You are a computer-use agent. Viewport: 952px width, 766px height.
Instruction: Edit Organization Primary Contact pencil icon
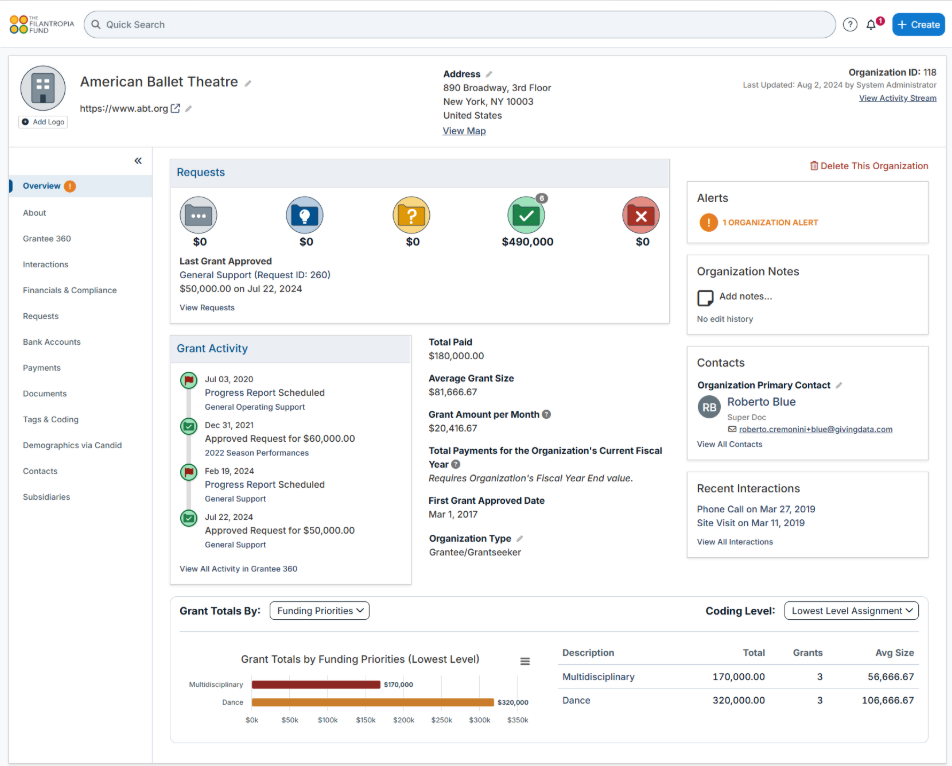(x=838, y=385)
